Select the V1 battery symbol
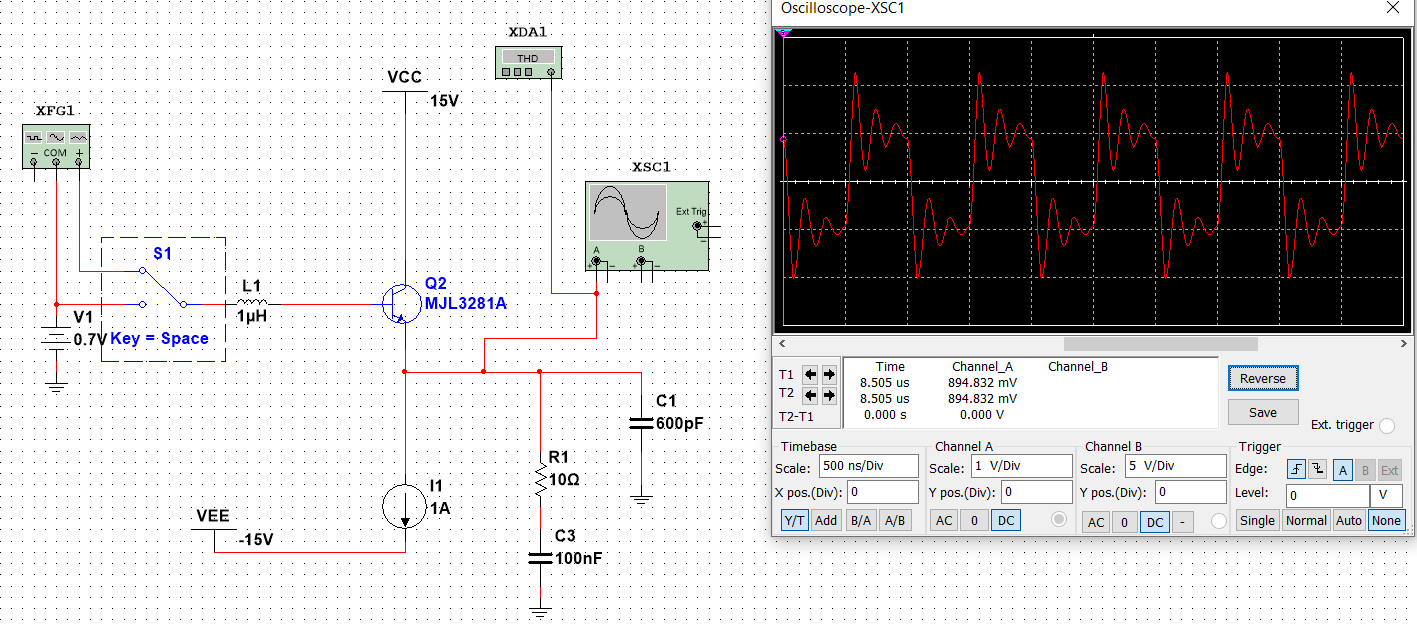Screen dimensions: 1417x631 click(56, 340)
